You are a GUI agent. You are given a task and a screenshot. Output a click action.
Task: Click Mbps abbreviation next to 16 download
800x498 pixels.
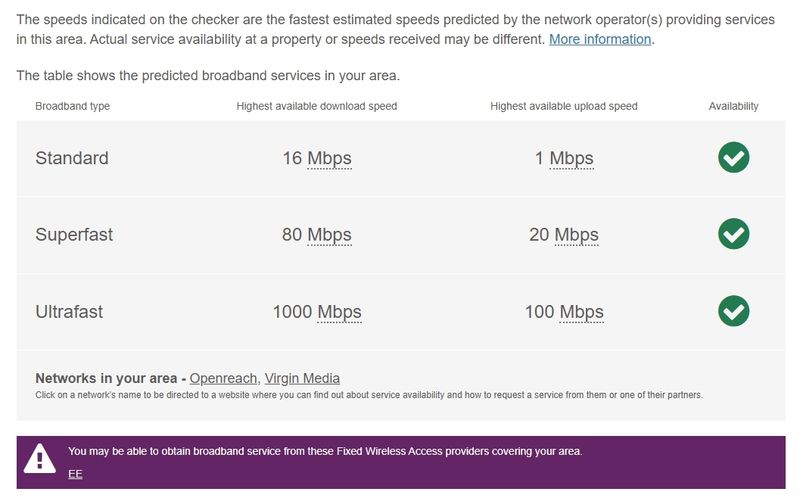(x=329, y=158)
